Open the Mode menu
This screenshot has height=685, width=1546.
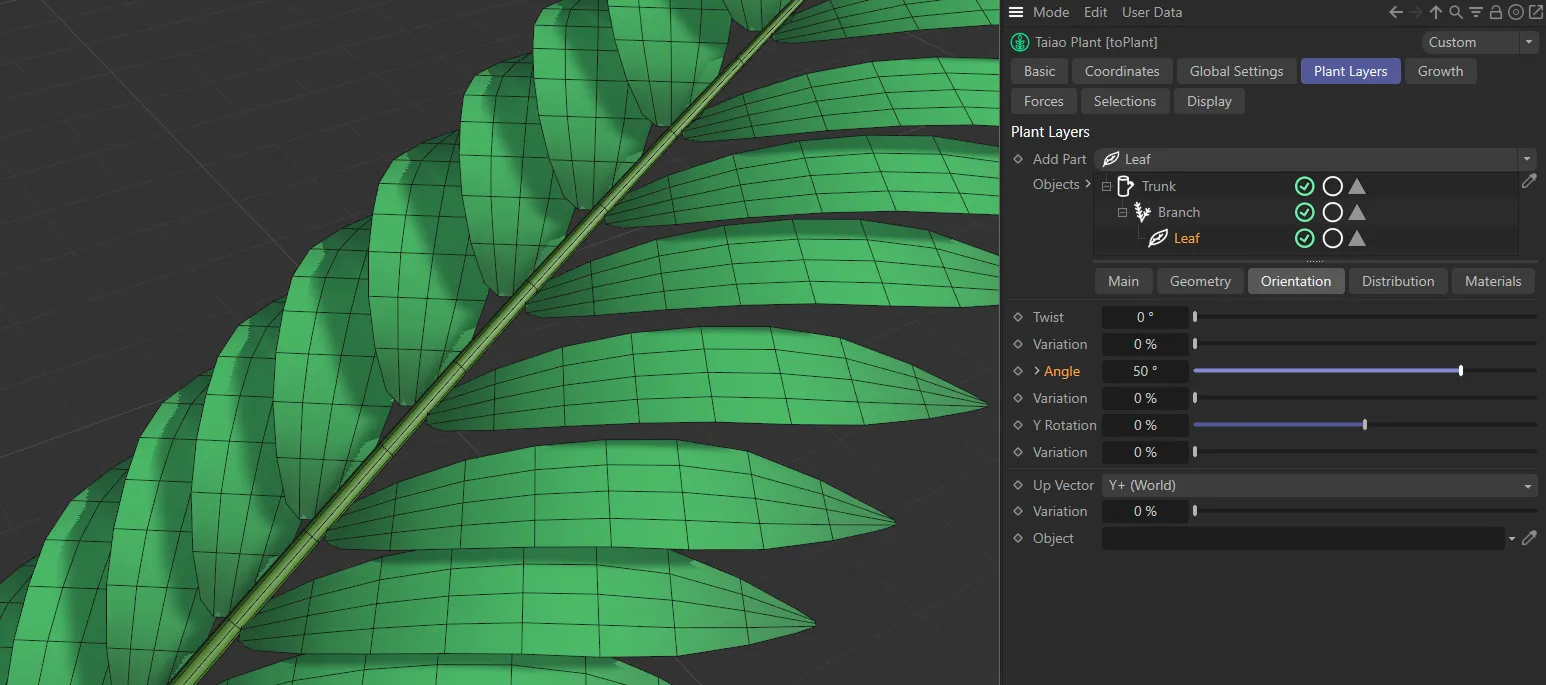tap(1052, 12)
